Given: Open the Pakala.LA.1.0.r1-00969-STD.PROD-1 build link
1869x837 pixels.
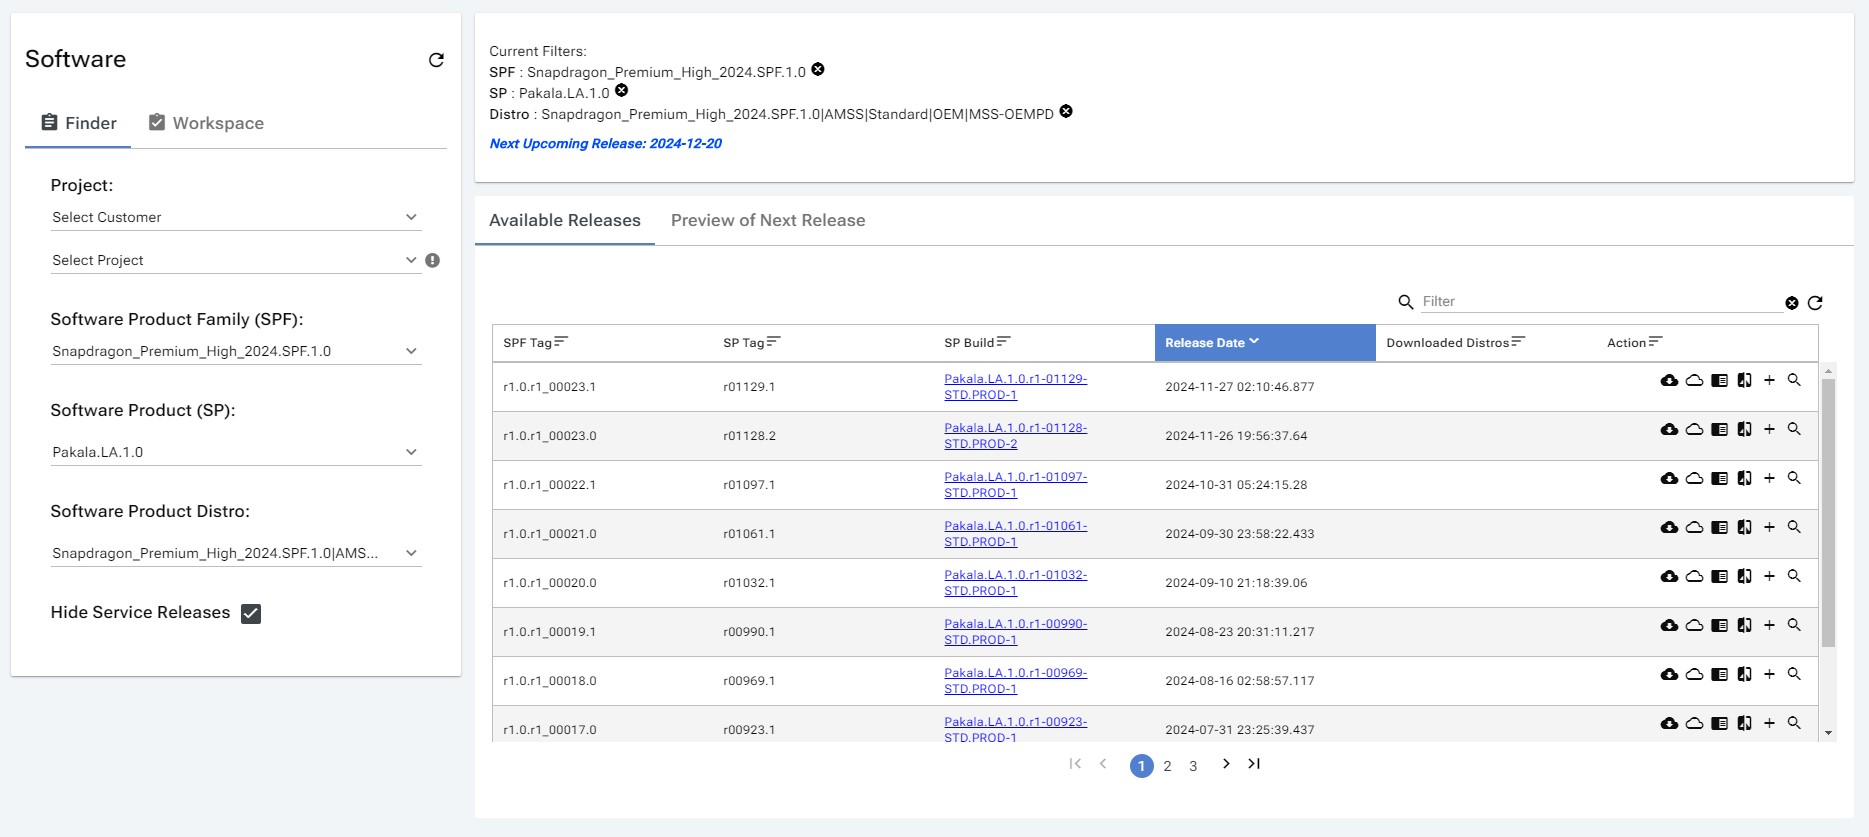Looking at the screenshot, I should point(1015,681).
